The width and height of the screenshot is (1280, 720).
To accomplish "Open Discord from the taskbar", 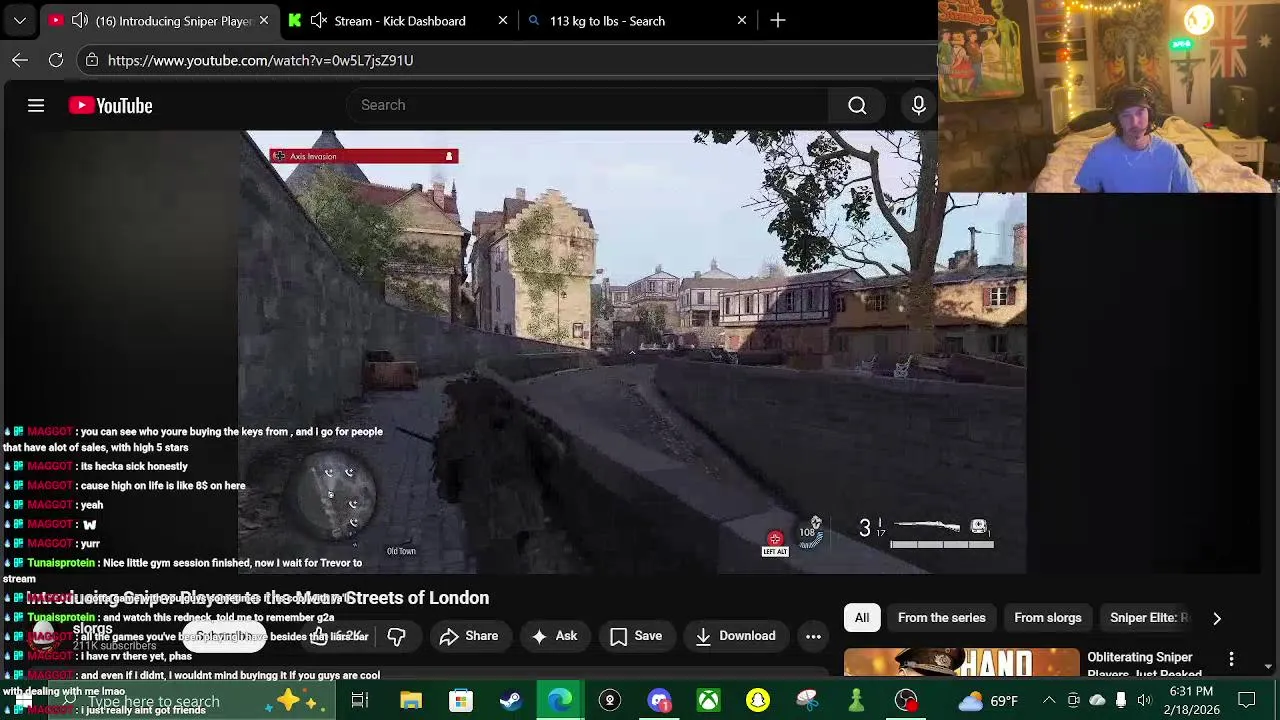I will pyautogui.click(x=659, y=701).
